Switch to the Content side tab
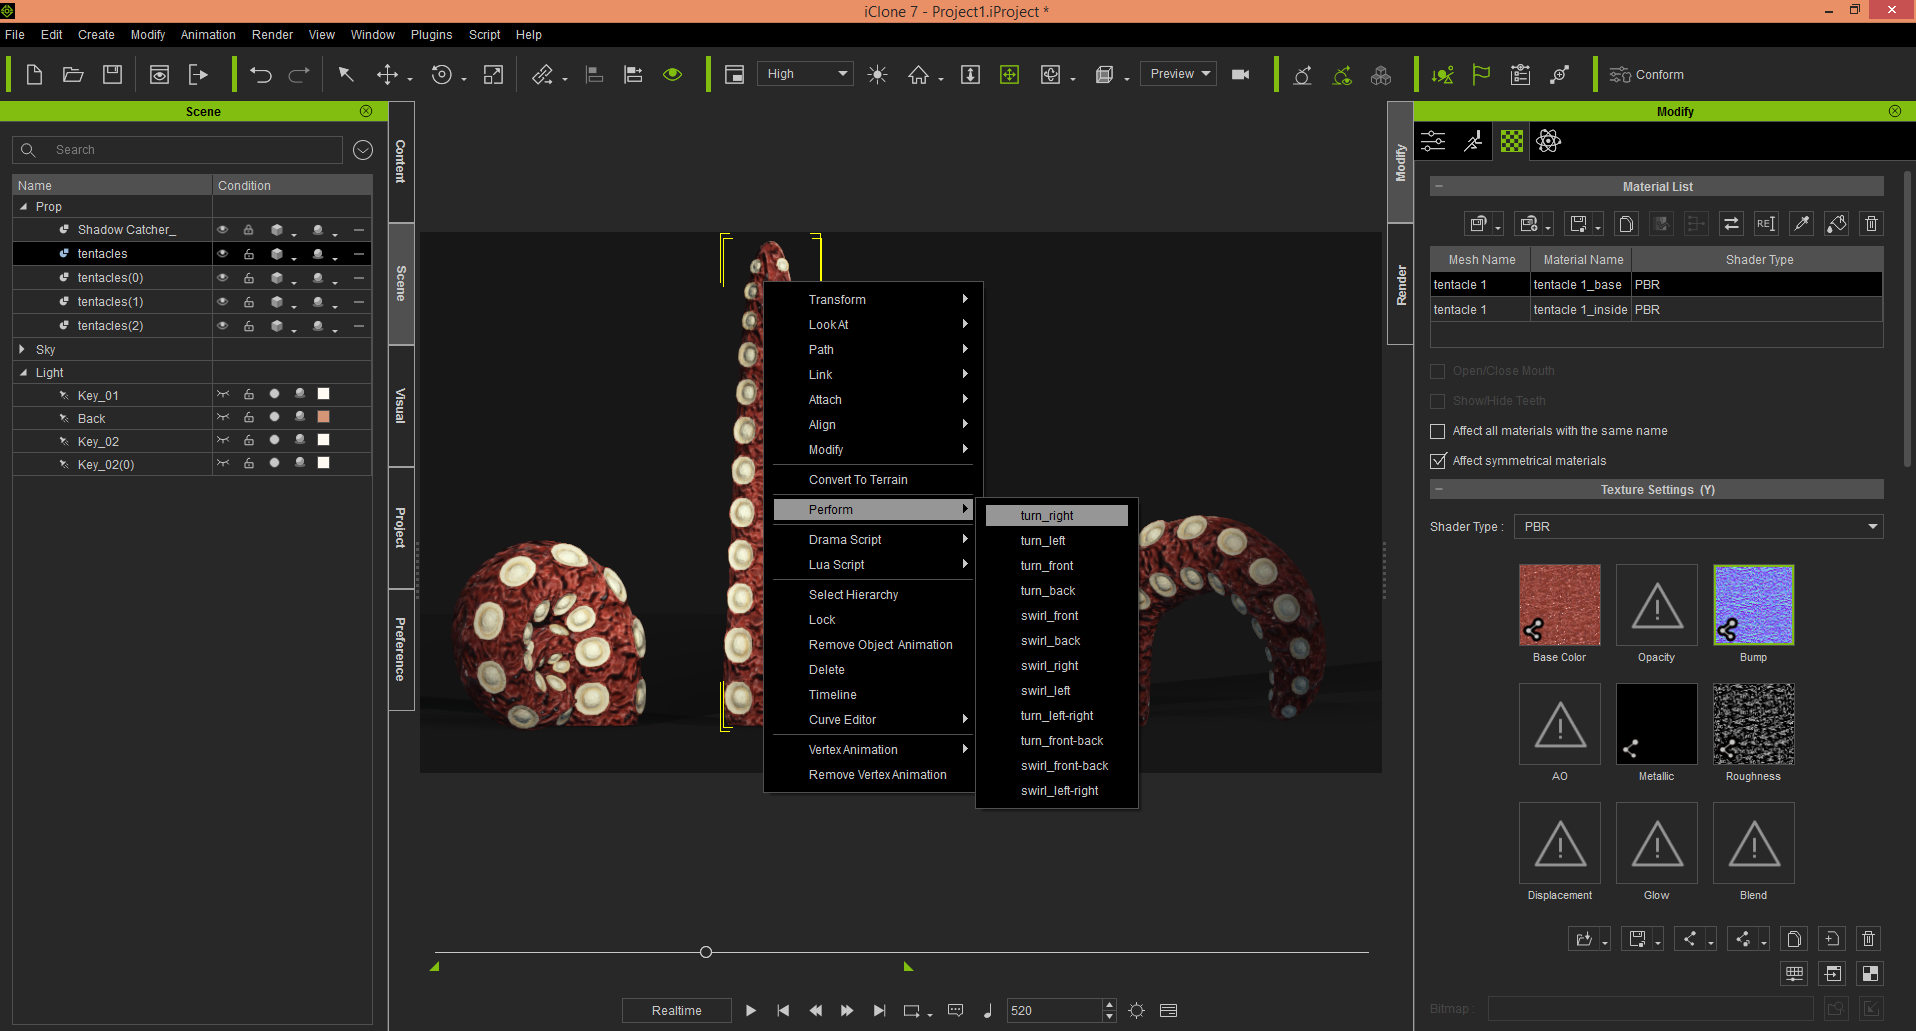 (x=401, y=161)
